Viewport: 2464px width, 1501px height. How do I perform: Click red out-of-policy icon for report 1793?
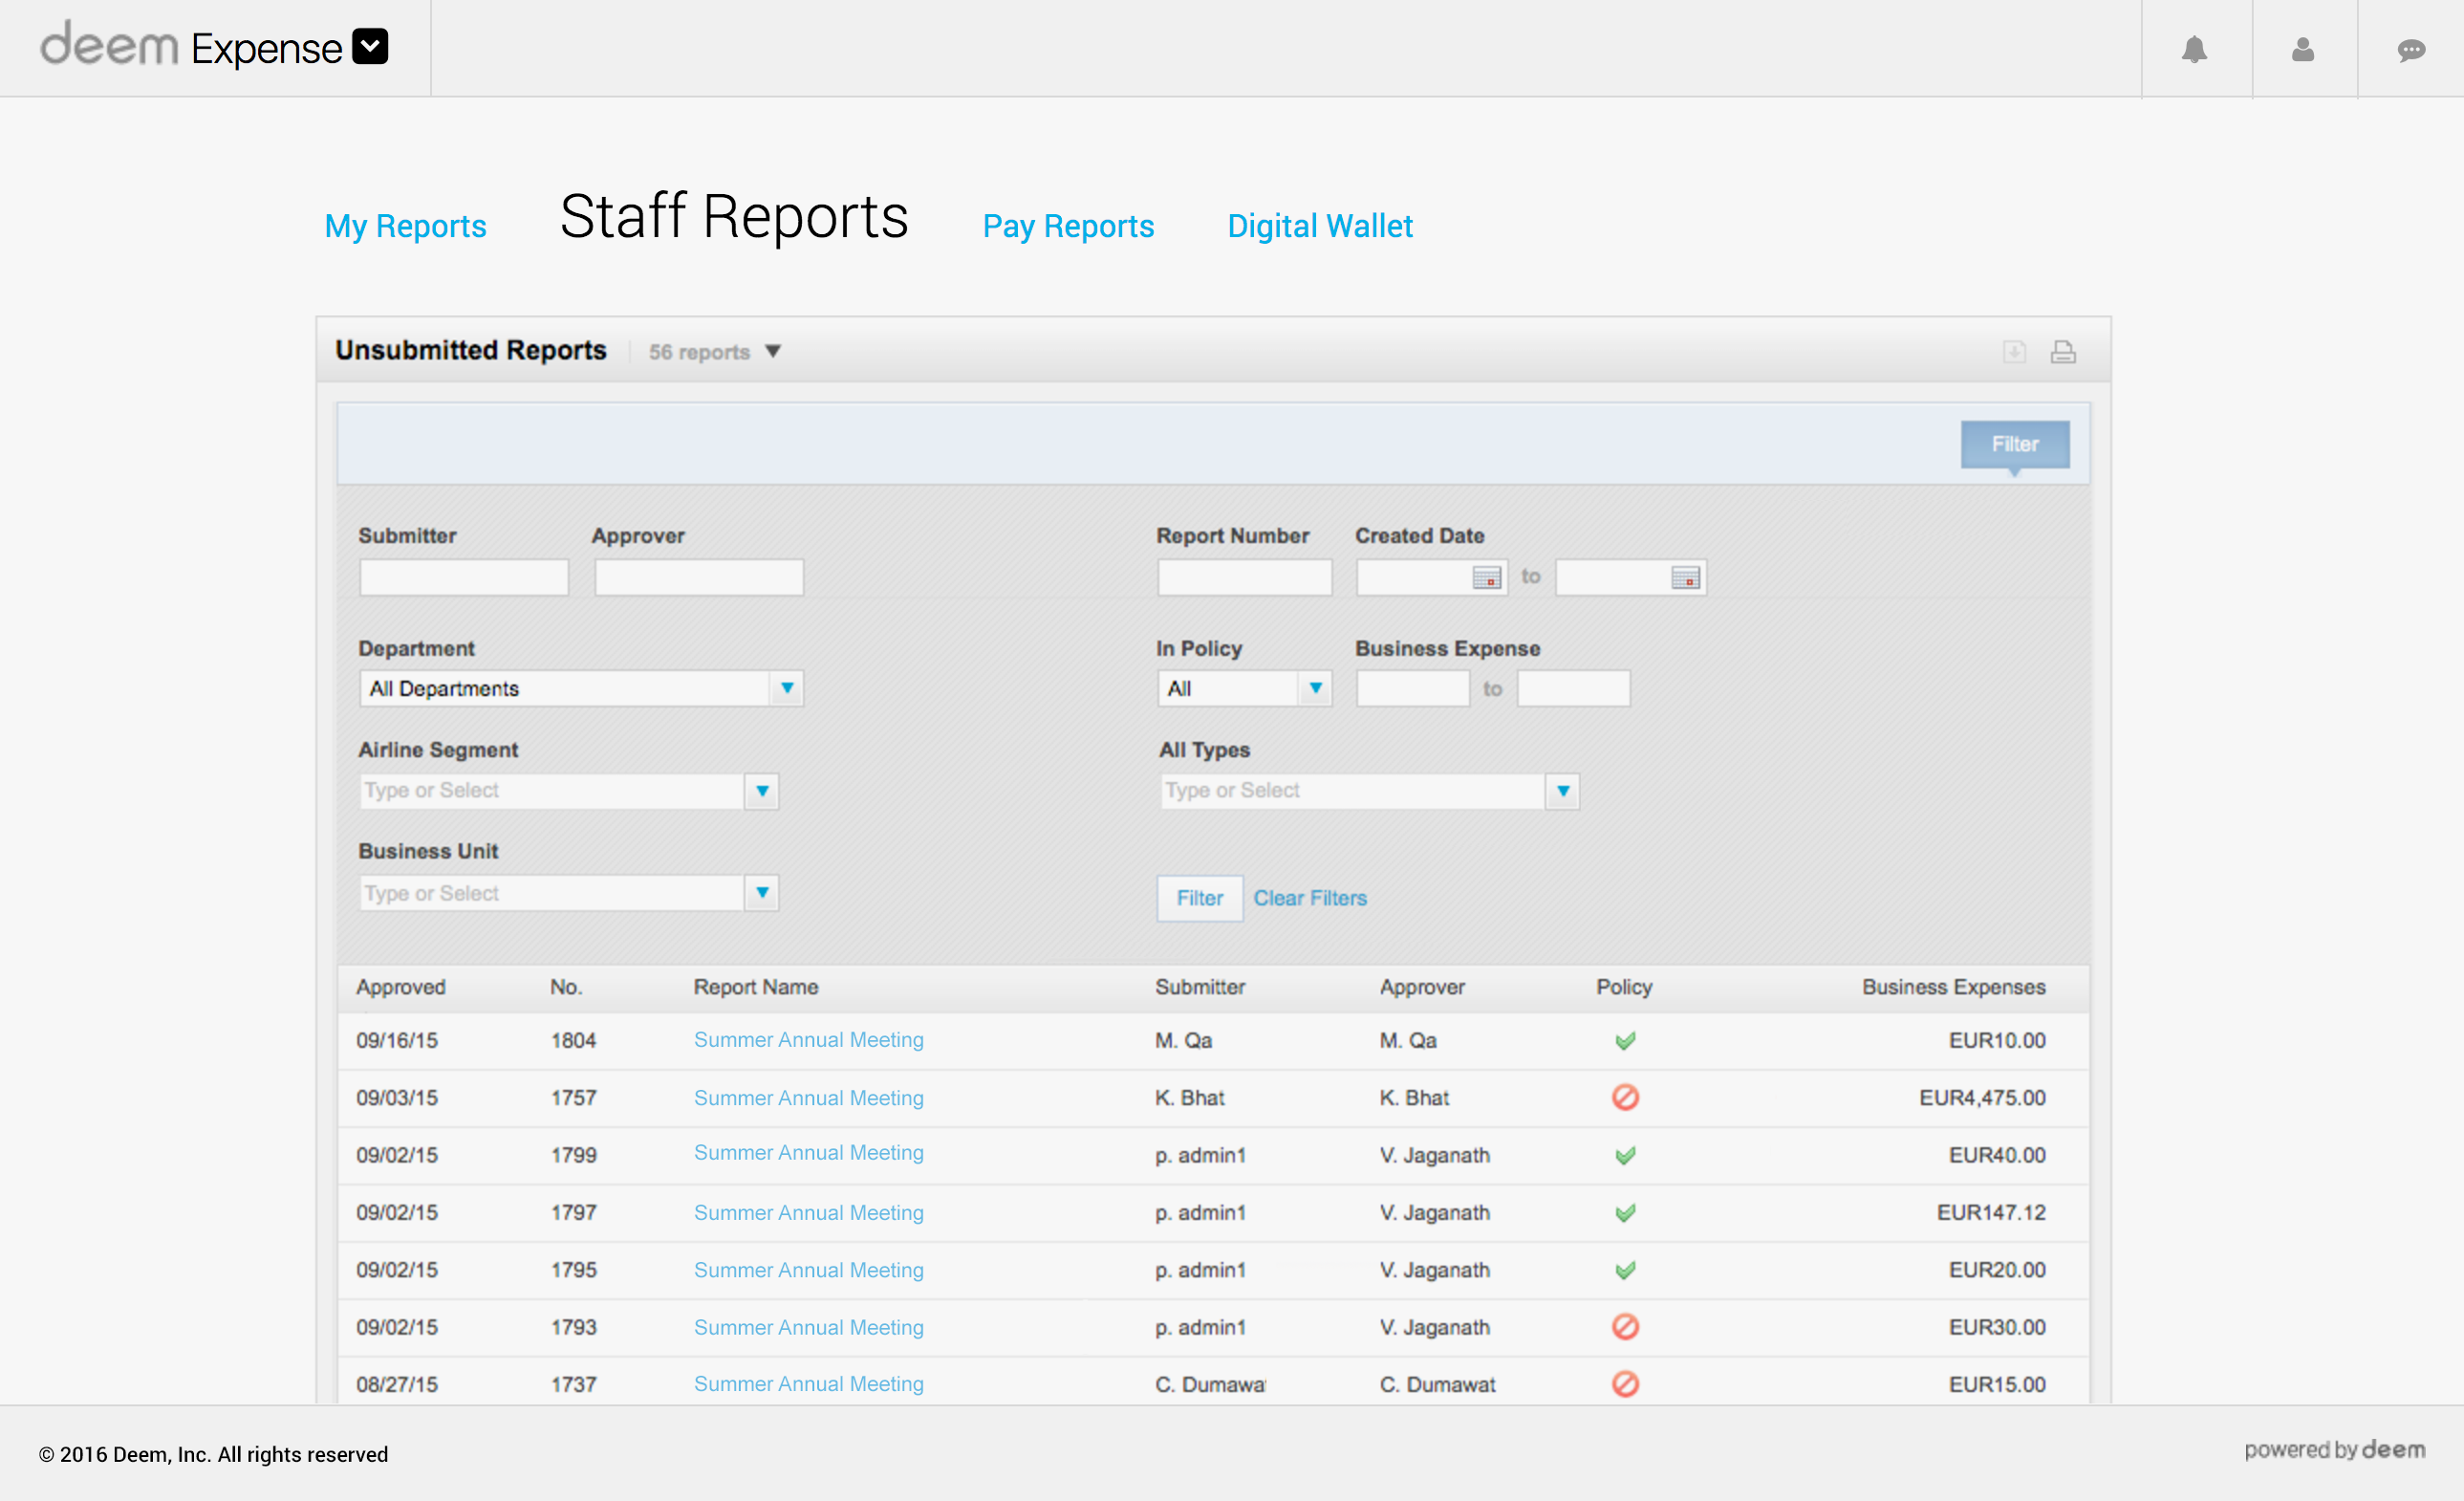[x=1625, y=1327]
